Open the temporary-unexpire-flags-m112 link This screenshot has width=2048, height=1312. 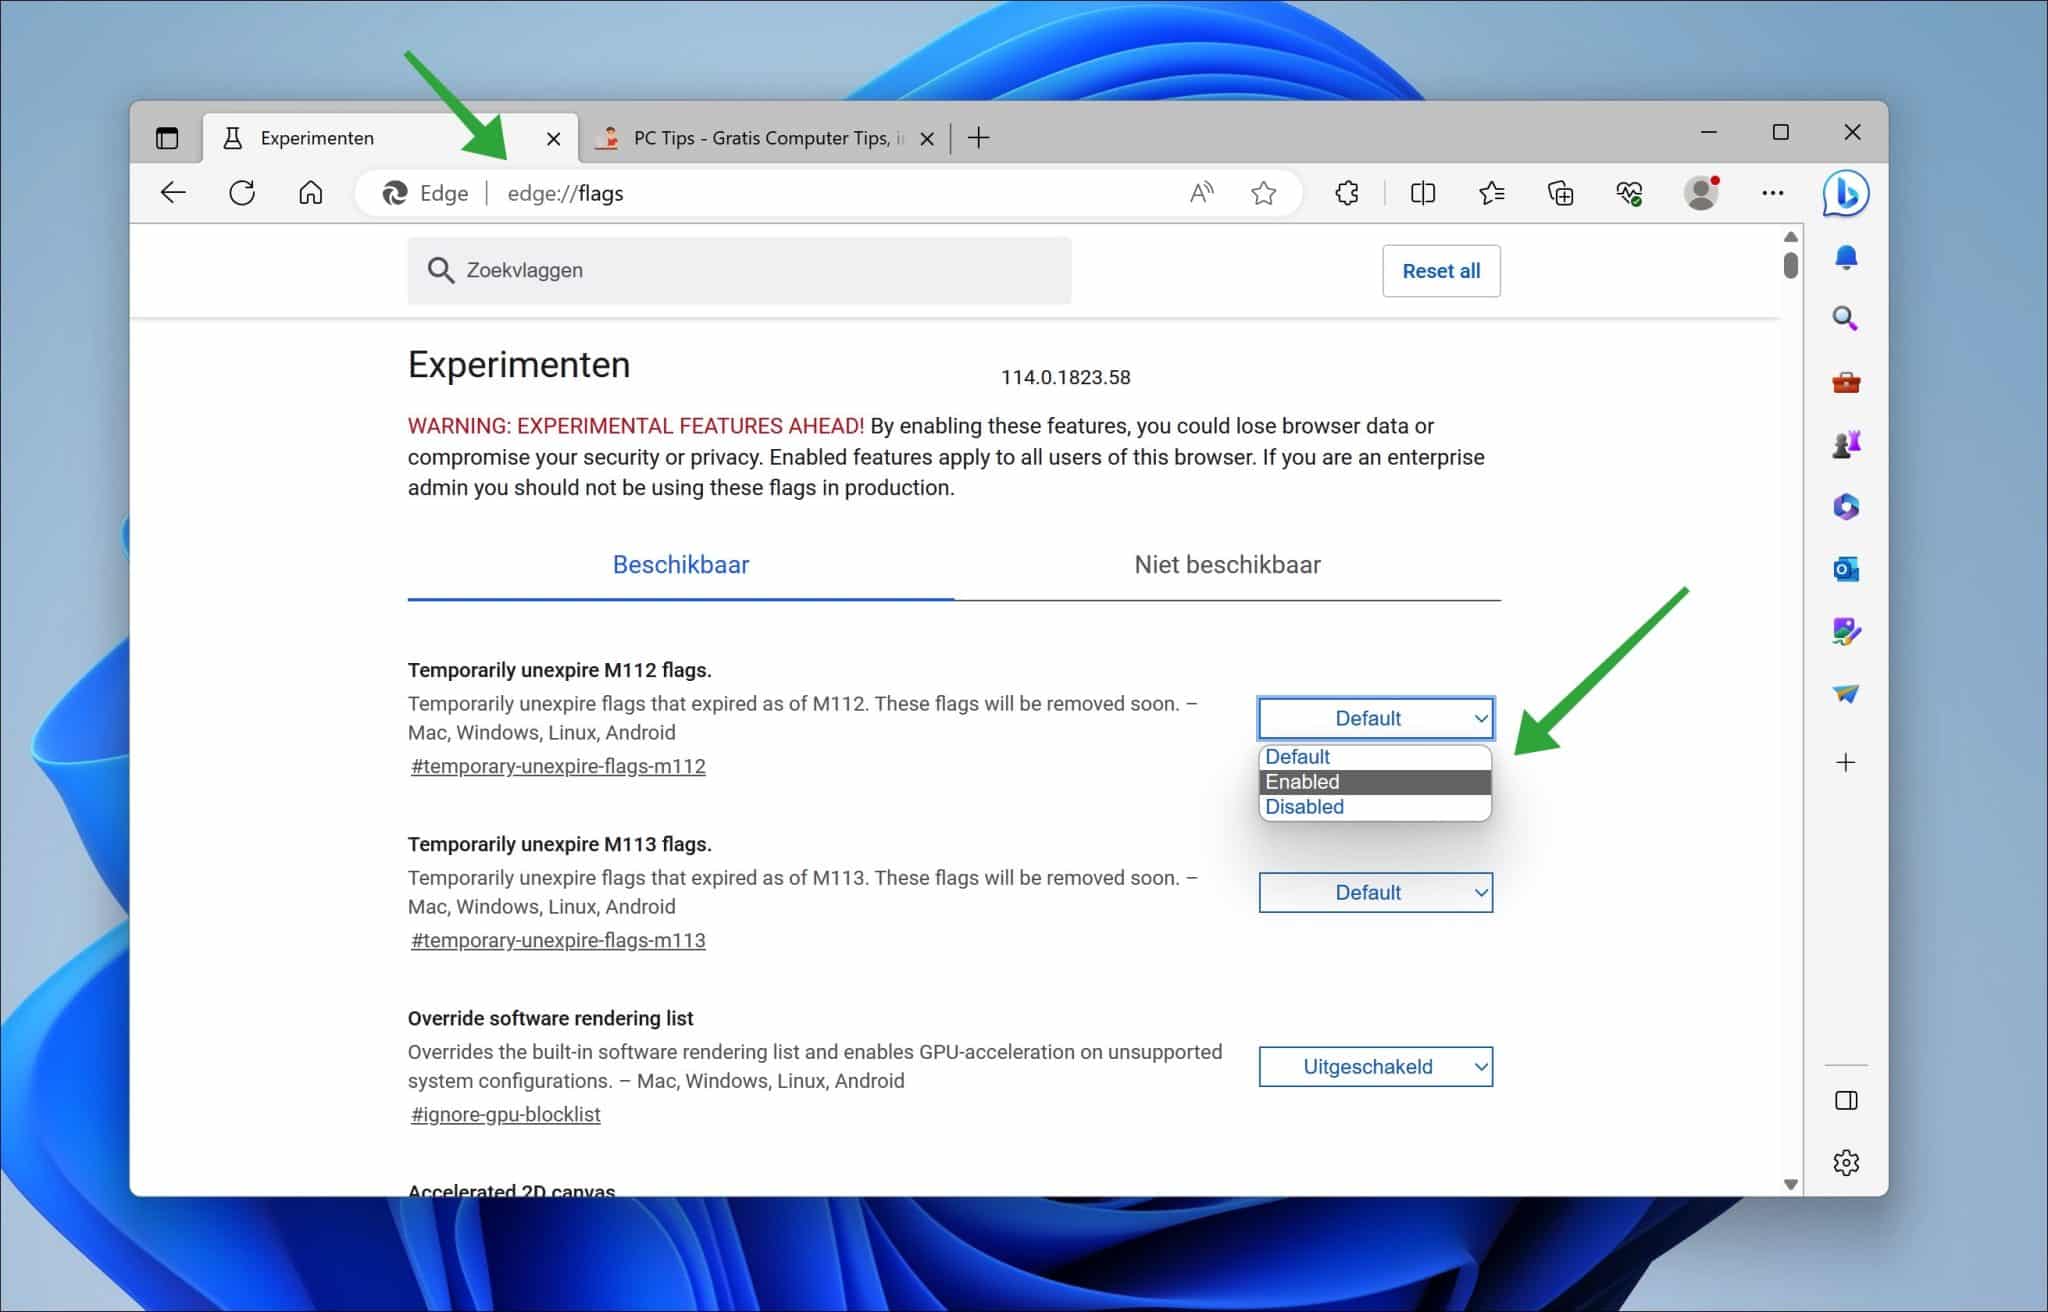558,765
